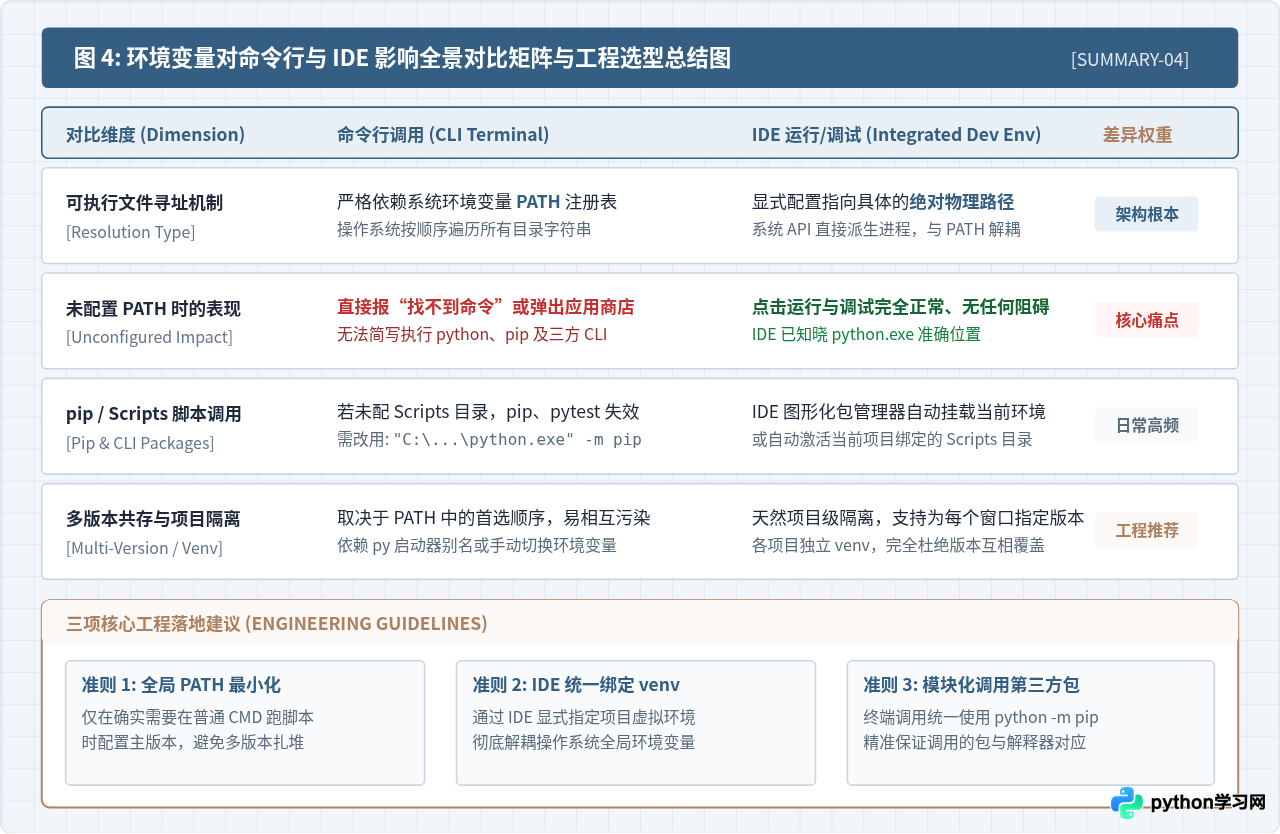
Task: Click text IDE 已知晓 python.exe 准确位置
Action: (x=866, y=334)
